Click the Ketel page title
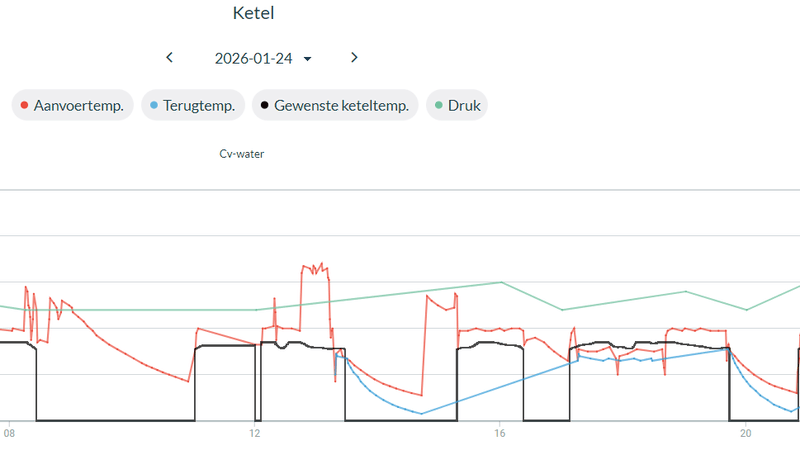800x455 pixels. tap(253, 14)
